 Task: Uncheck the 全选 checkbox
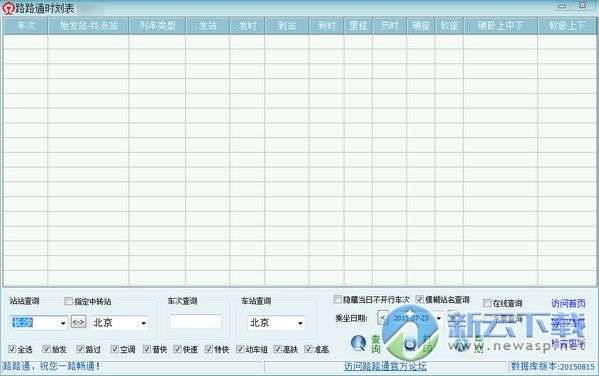[x=12, y=349]
